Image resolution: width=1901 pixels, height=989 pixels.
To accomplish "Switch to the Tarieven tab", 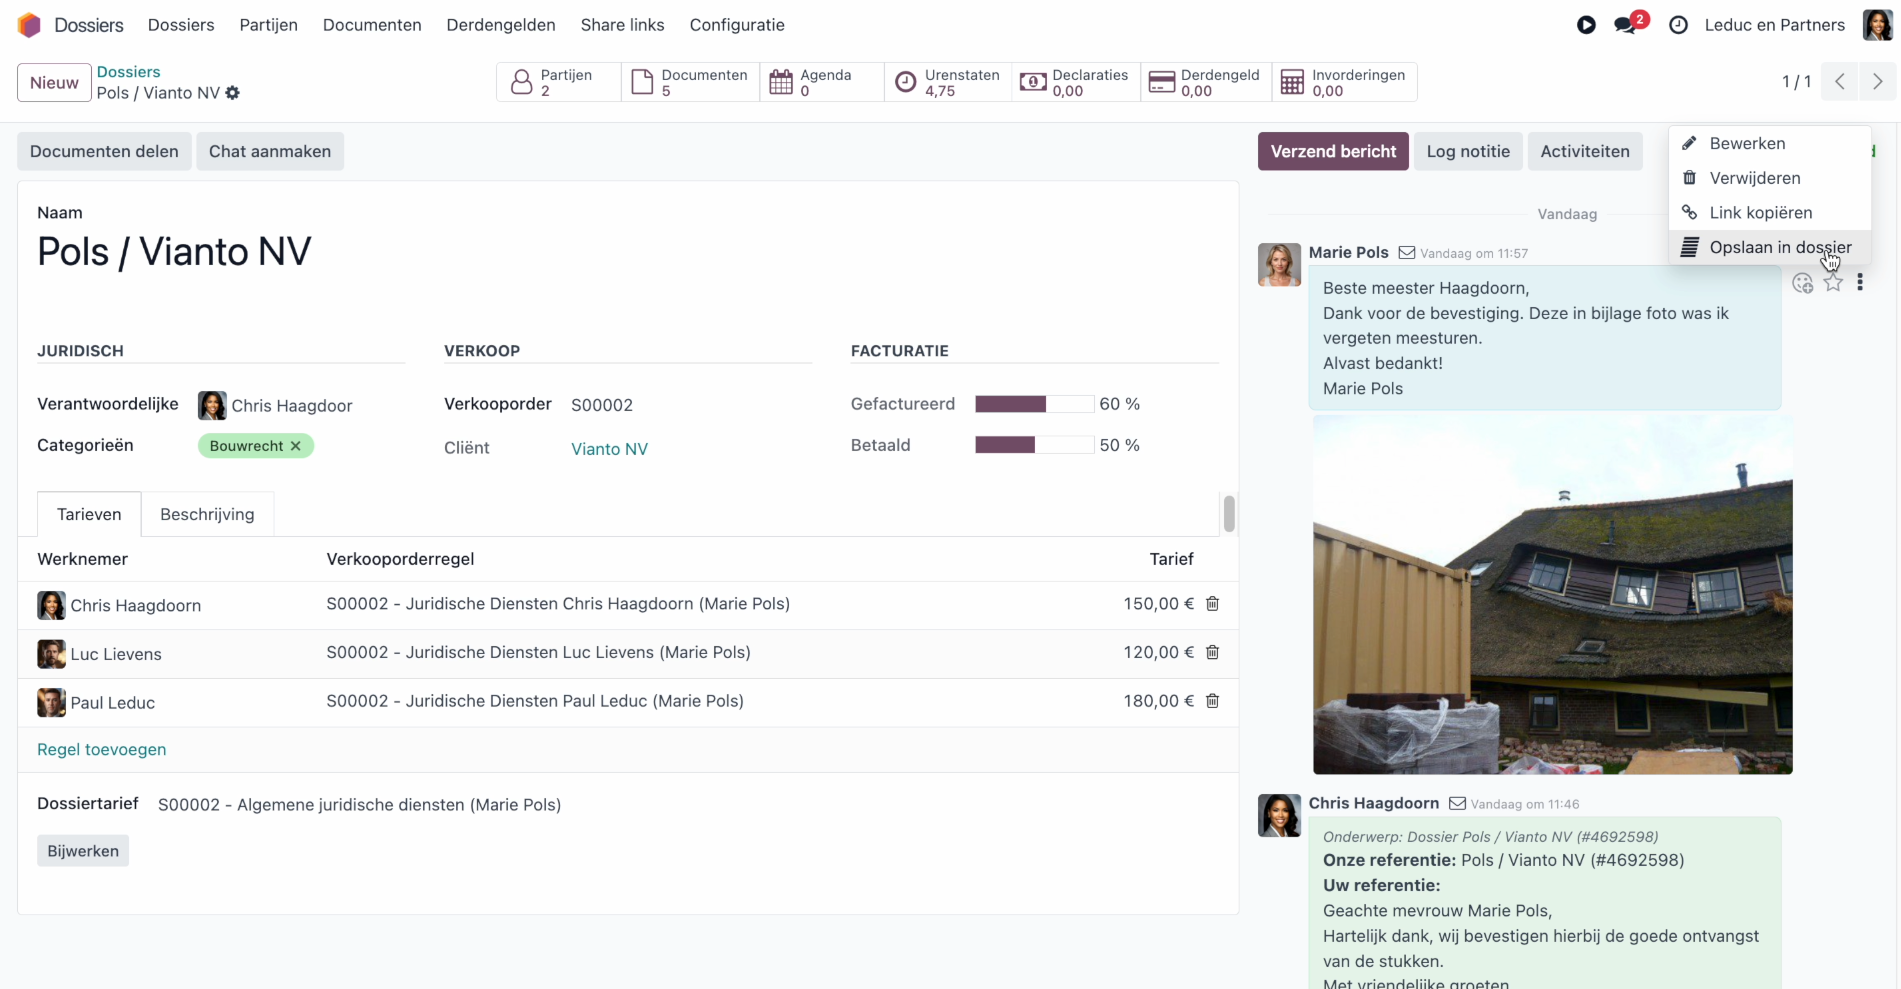I will point(89,514).
